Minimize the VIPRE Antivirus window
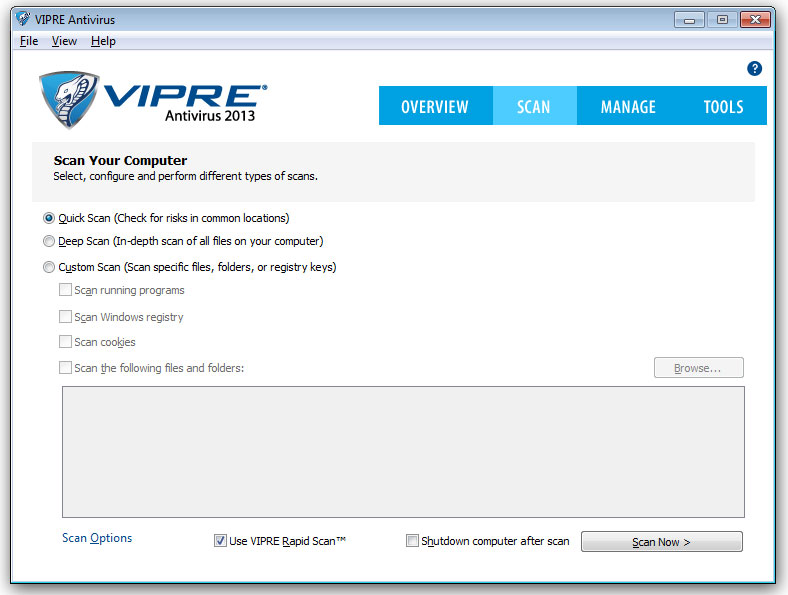The image size is (788, 595). coord(689,20)
